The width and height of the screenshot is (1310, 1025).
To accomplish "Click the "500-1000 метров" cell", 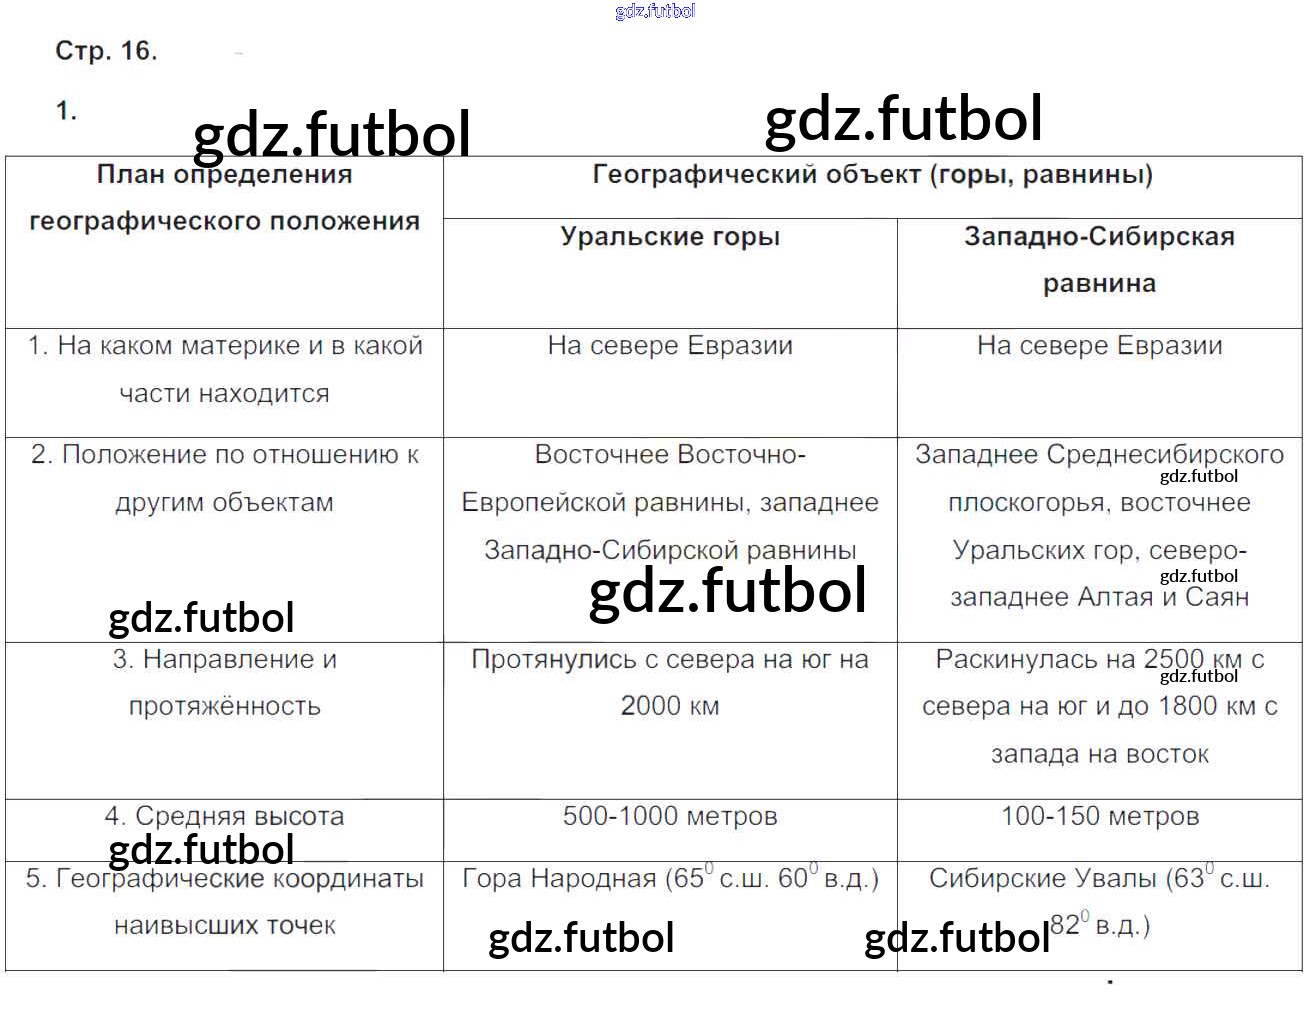I will [670, 817].
